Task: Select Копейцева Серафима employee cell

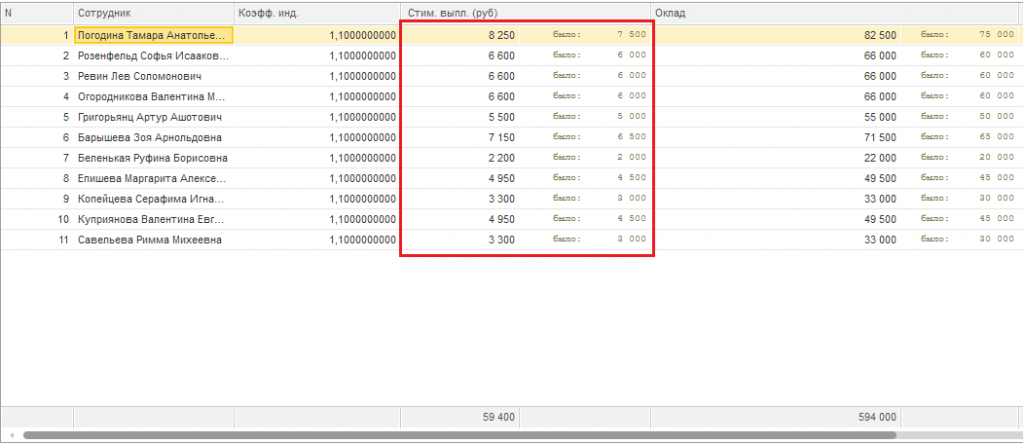Action: pos(154,199)
